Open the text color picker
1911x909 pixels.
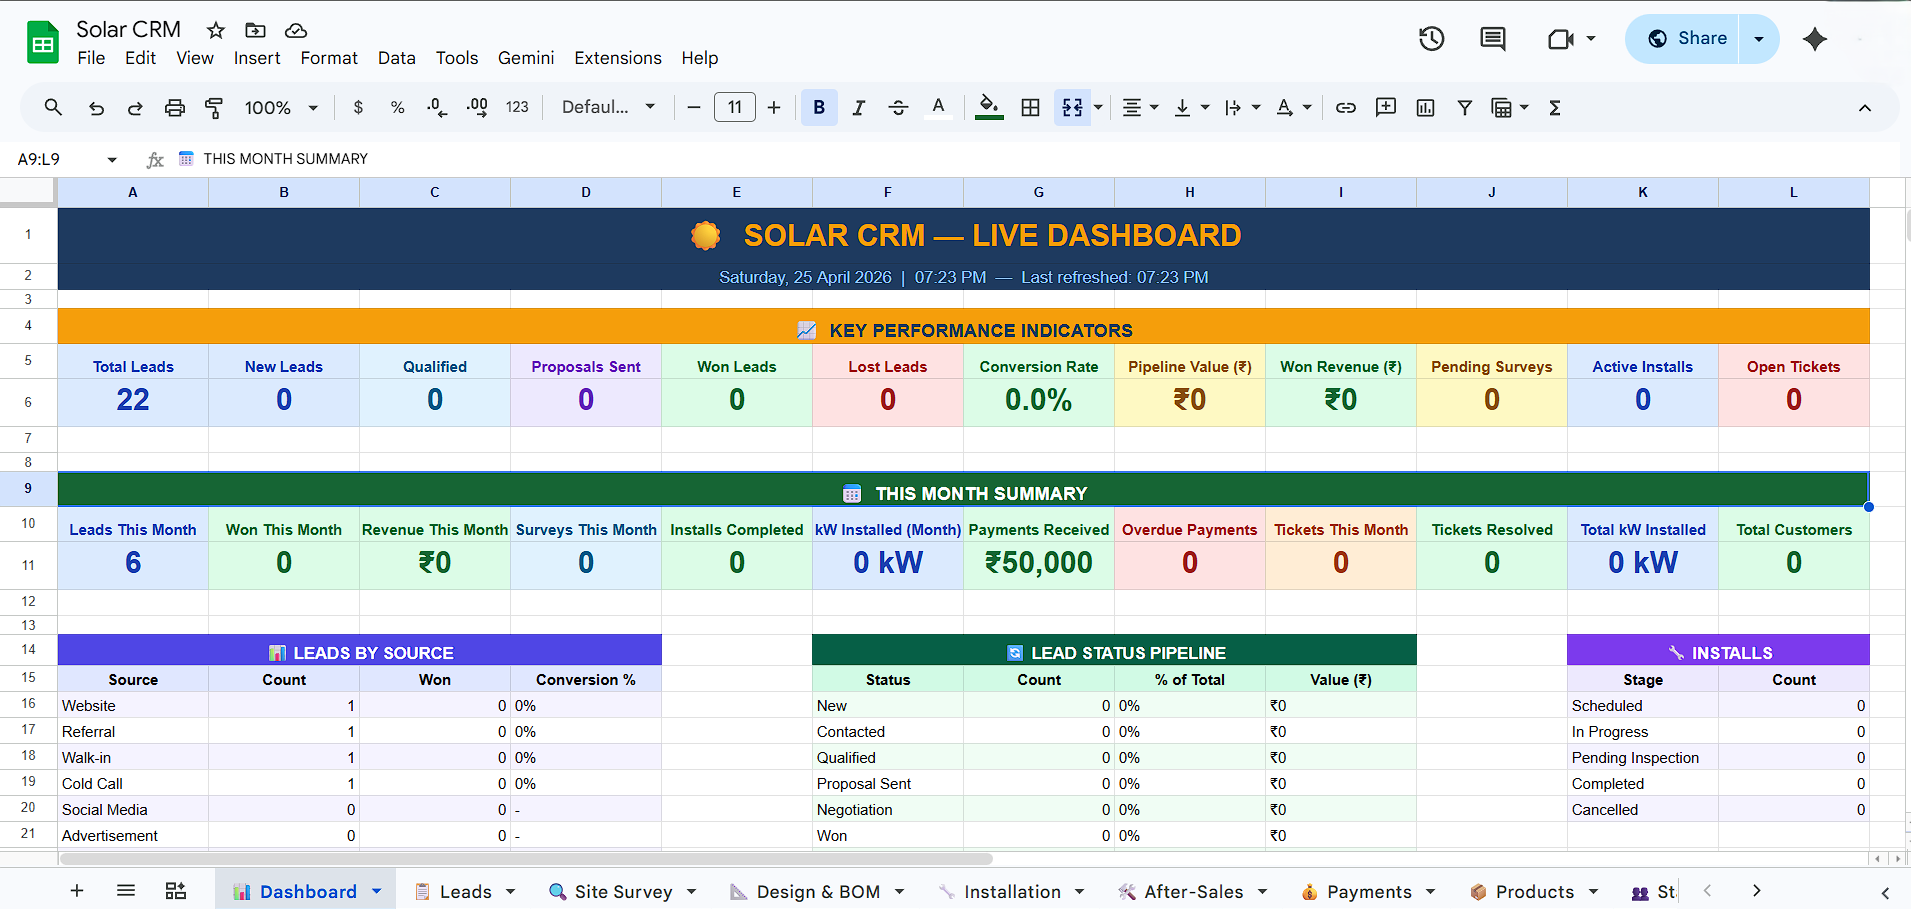point(939,107)
